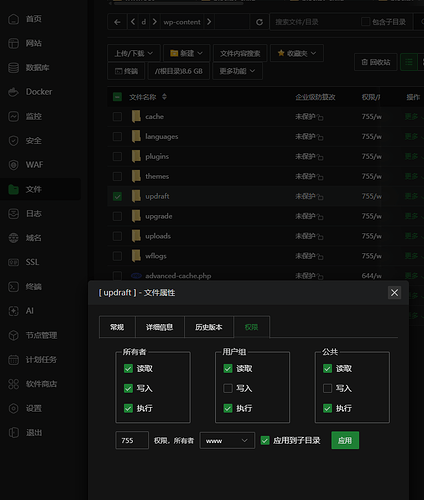
Task: Enable public 写入 write permission
Action: click(328, 388)
